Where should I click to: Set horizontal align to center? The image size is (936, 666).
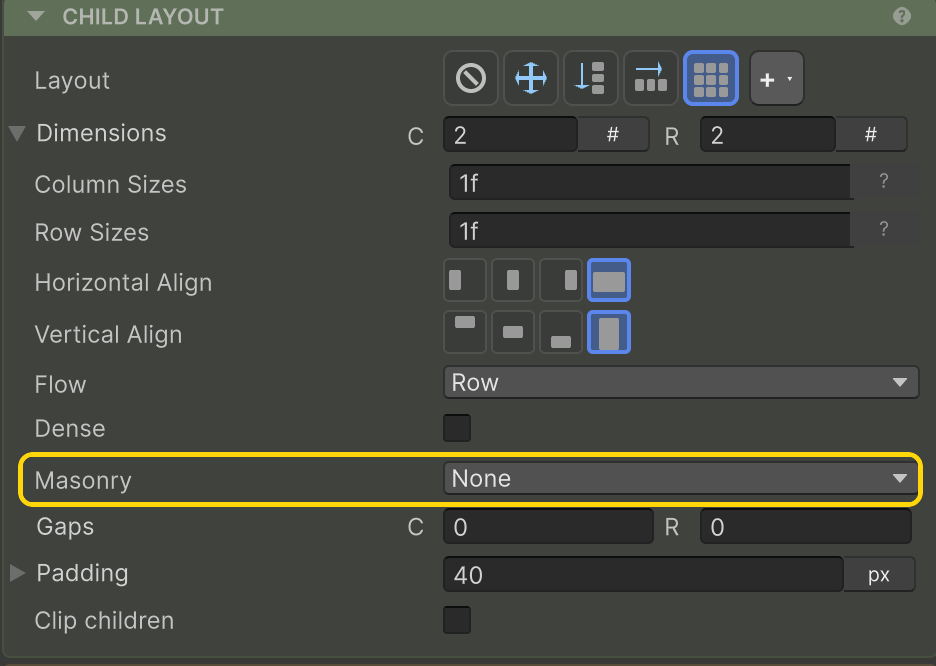(x=513, y=280)
